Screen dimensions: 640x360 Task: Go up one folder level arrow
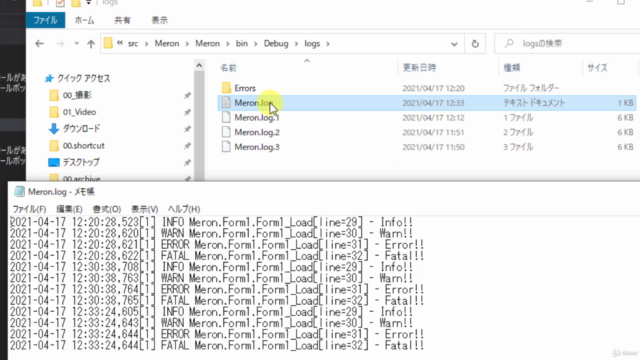(x=91, y=44)
